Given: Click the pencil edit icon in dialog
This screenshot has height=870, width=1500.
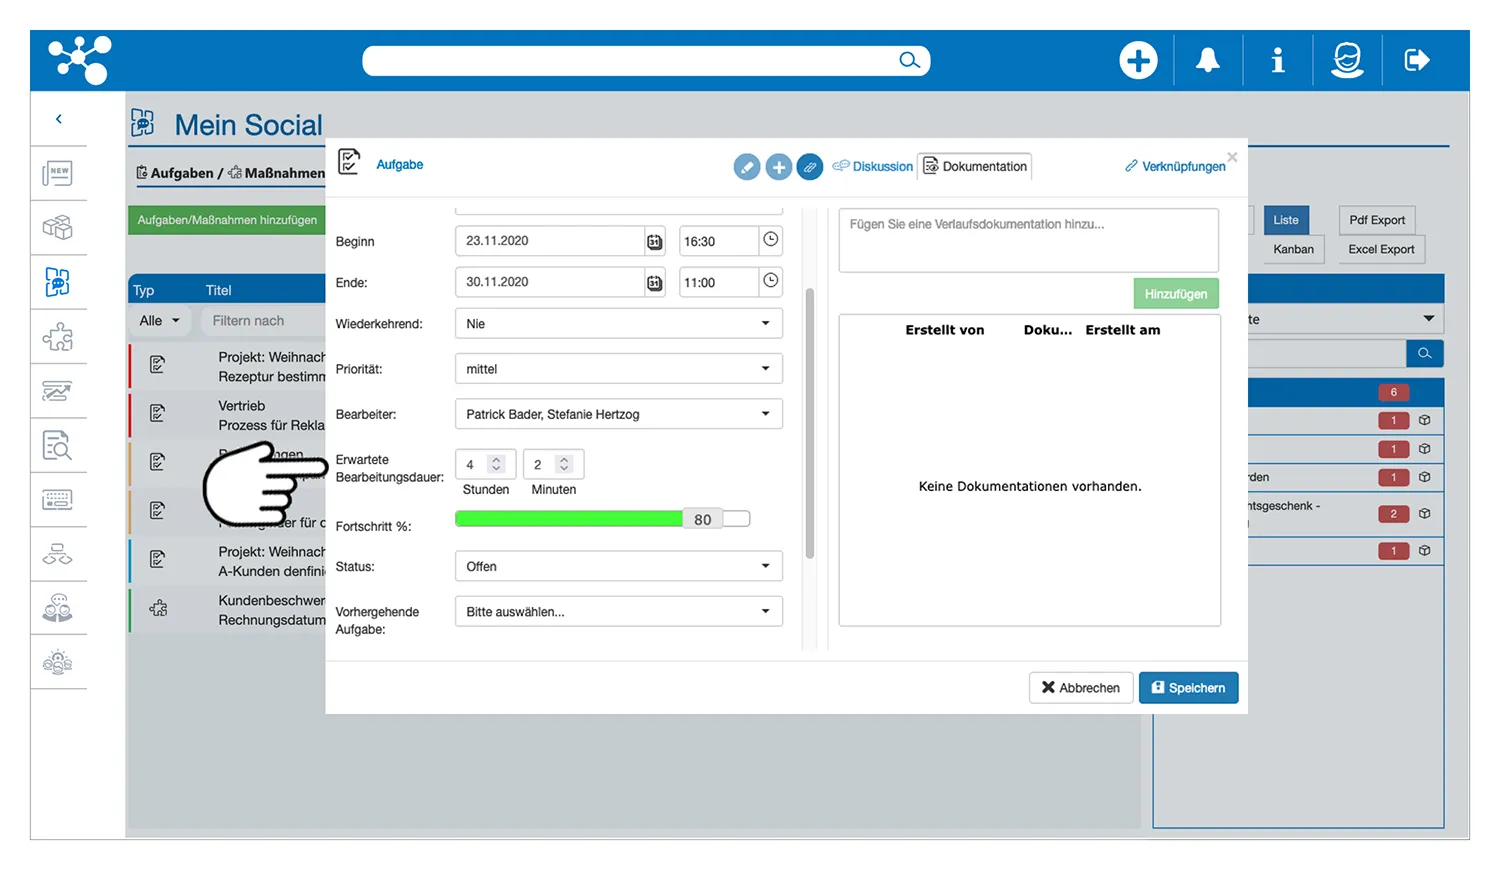Looking at the screenshot, I should coord(747,167).
